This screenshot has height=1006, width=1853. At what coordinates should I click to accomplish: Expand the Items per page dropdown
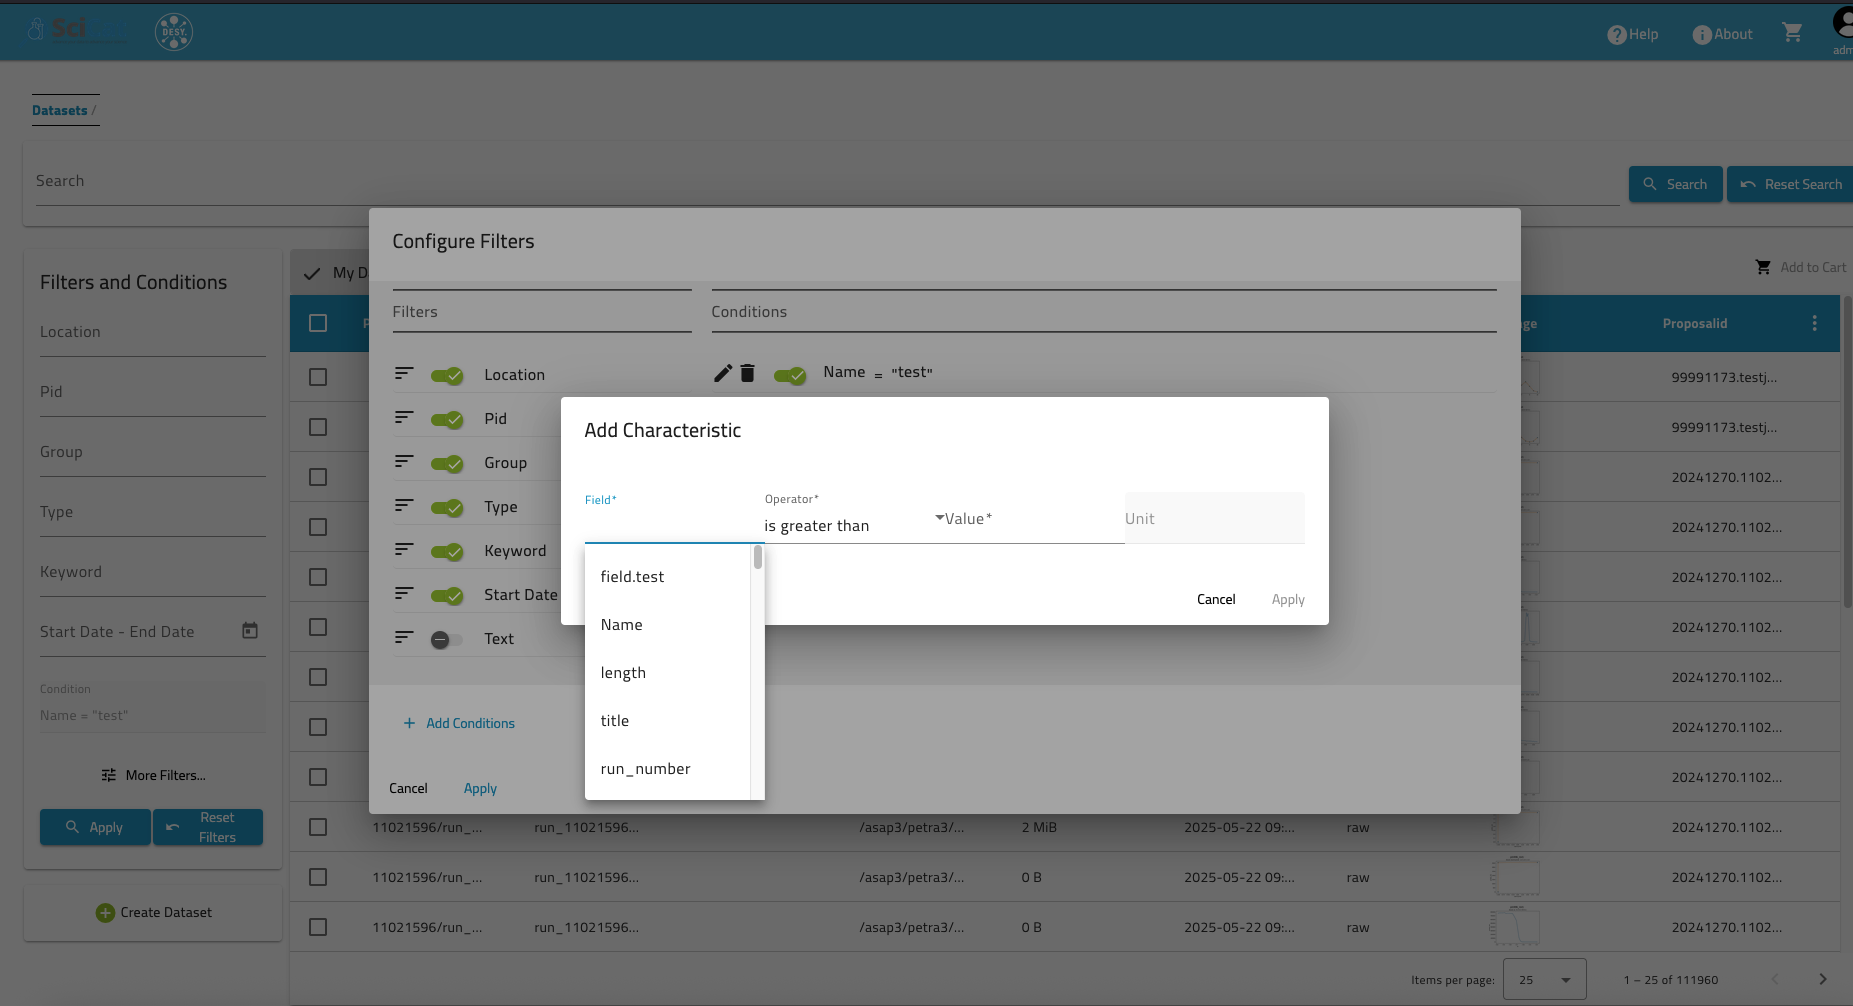[1545, 980]
